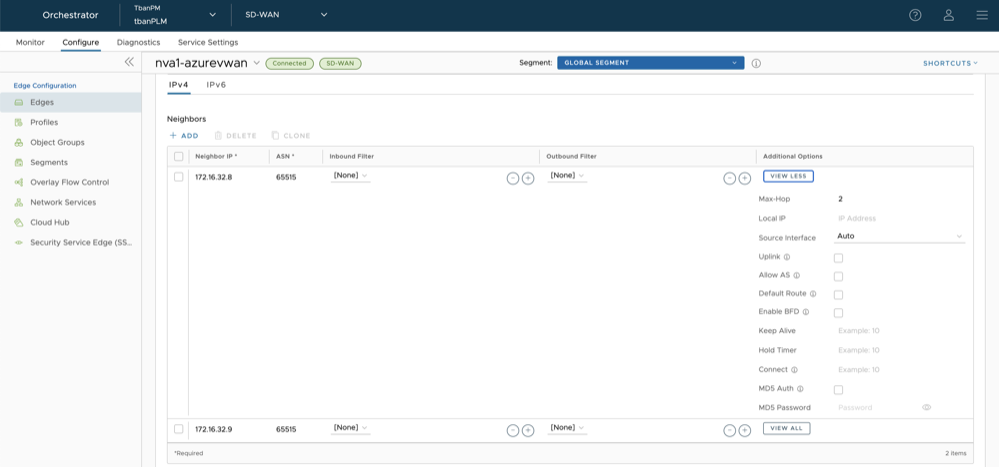Click plus icon for 172.16.32.9 outbound filter
This screenshot has height=467, width=999.
coord(745,430)
